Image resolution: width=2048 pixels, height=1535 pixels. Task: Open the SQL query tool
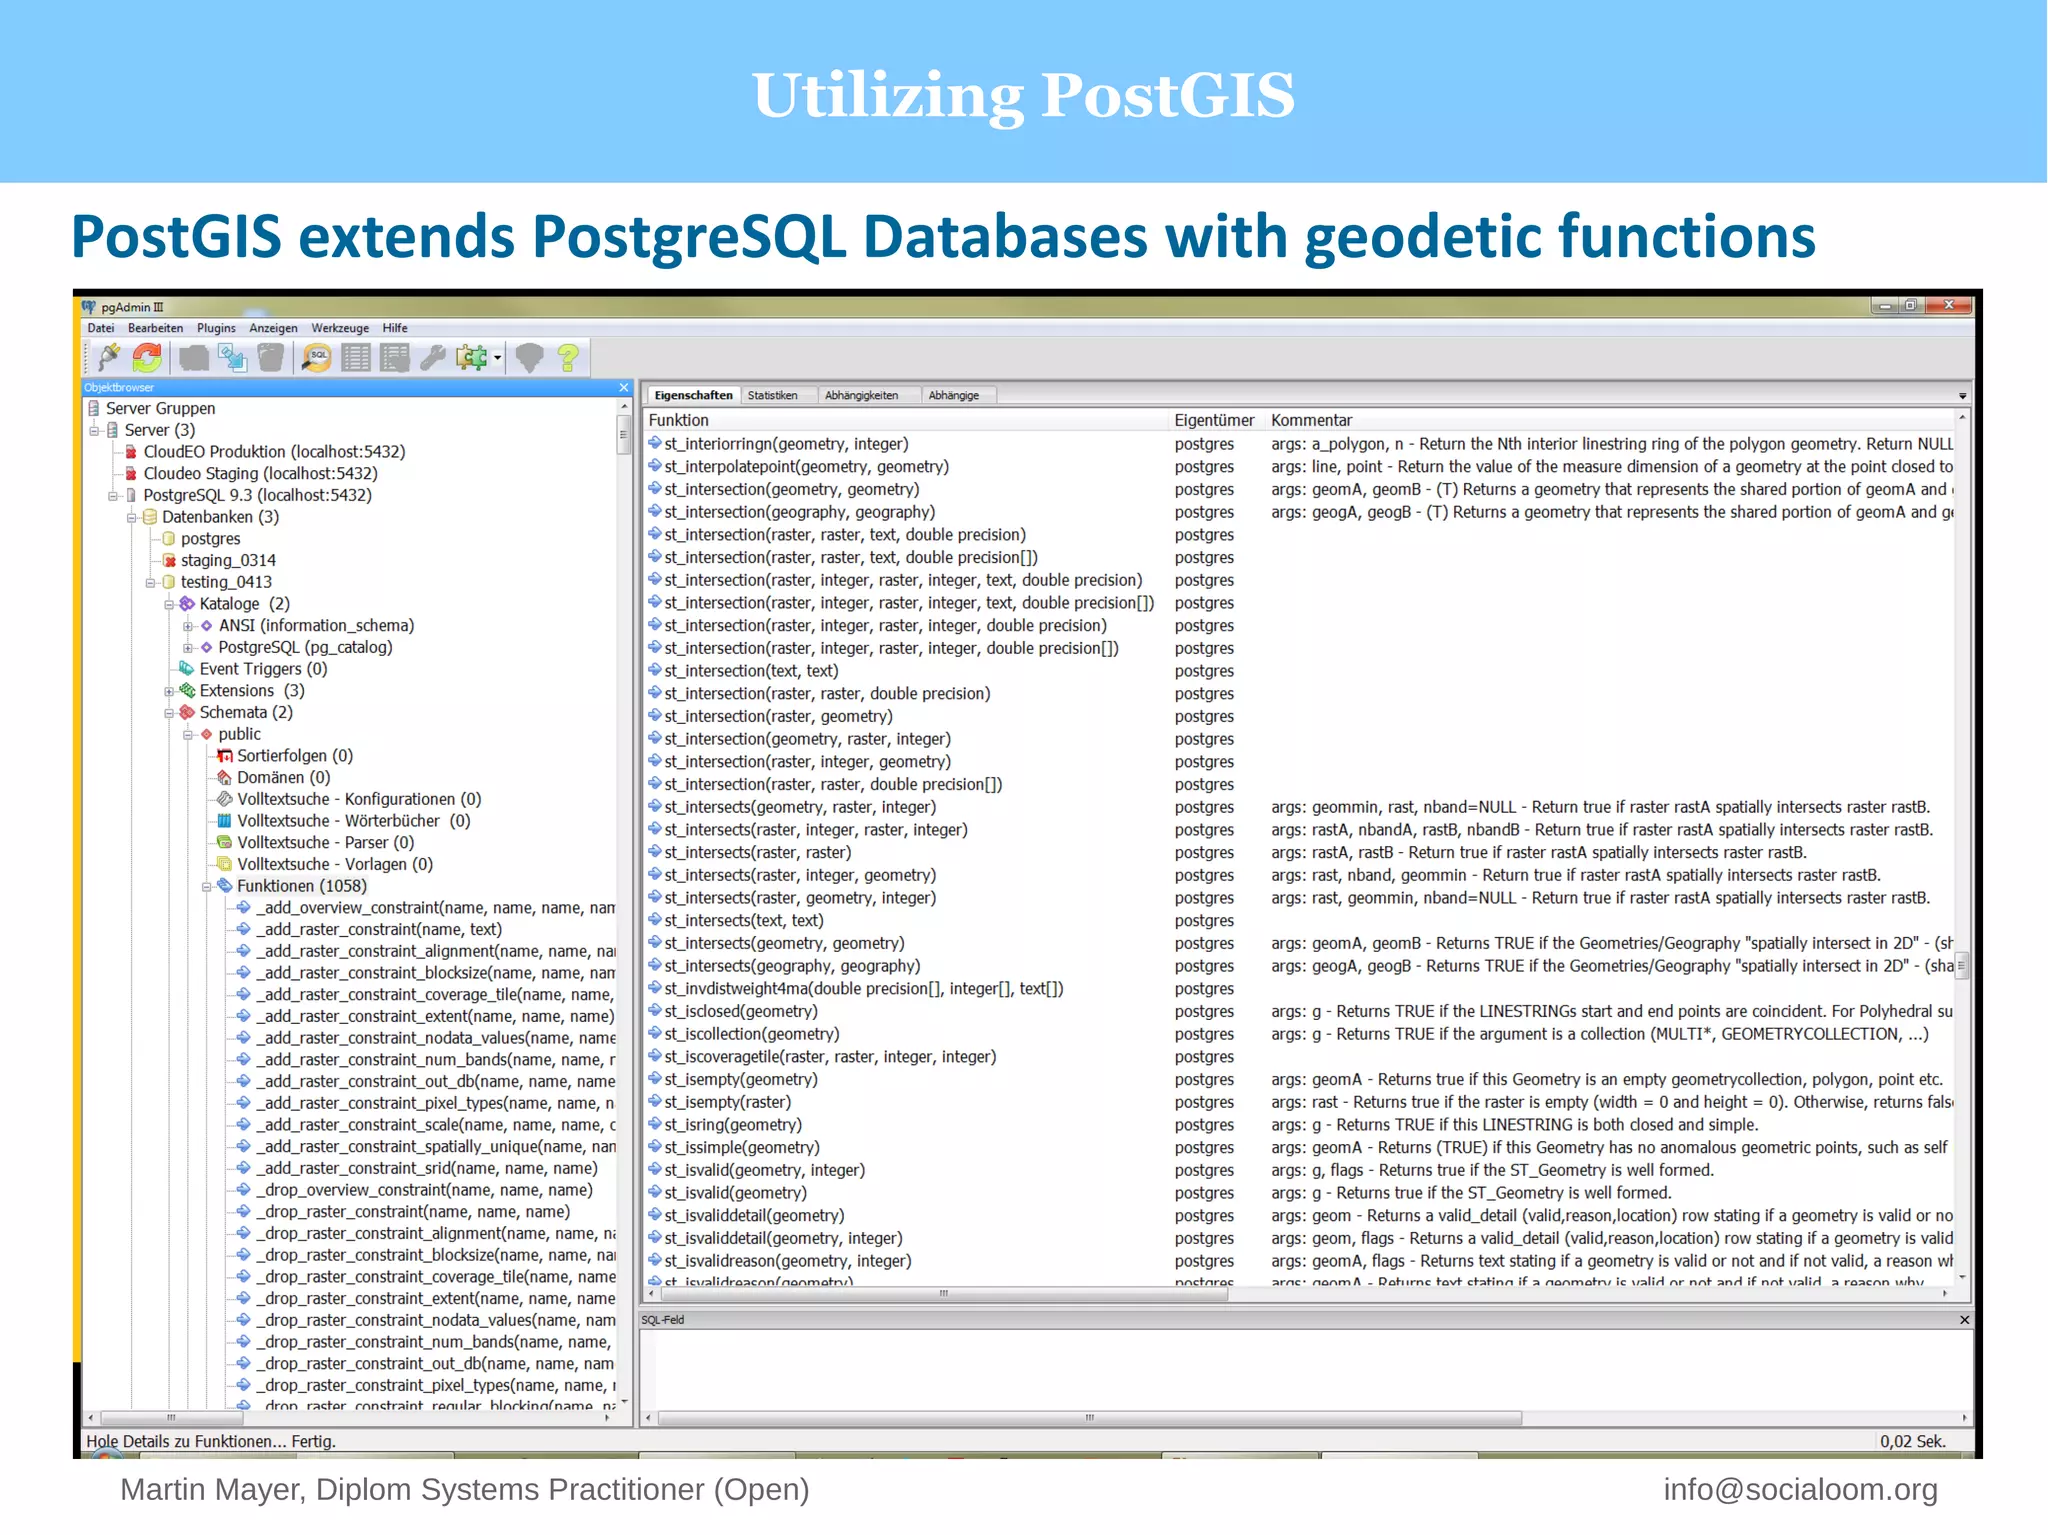[x=317, y=357]
